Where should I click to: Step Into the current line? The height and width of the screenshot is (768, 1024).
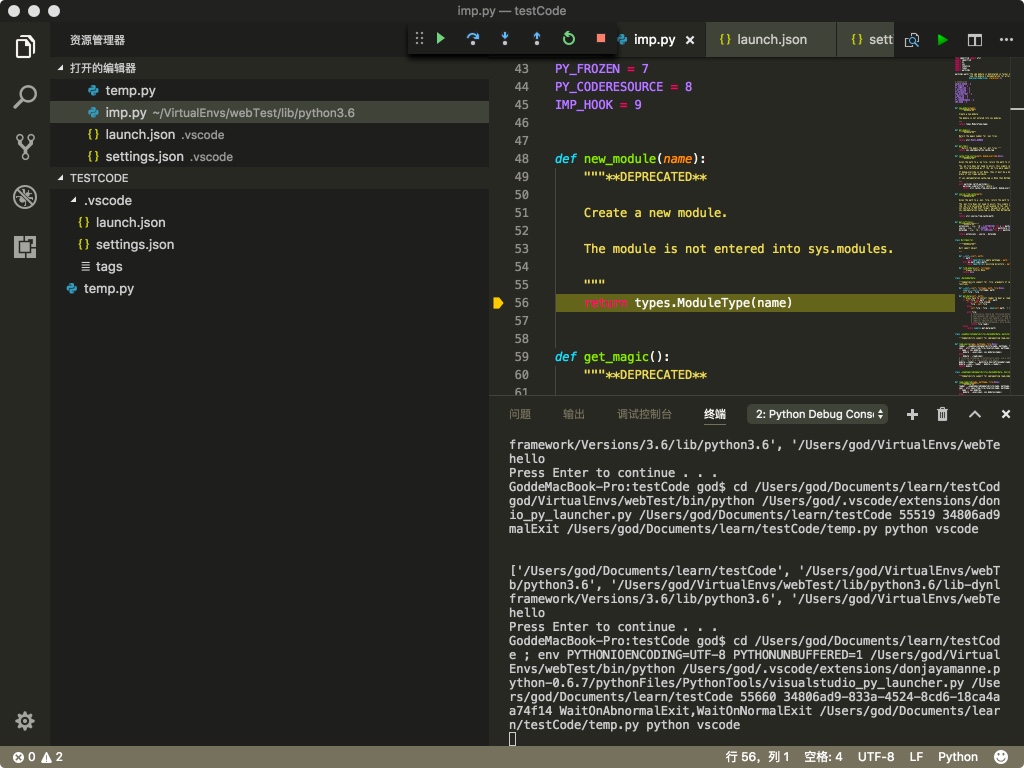pyautogui.click(x=505, y=39)
